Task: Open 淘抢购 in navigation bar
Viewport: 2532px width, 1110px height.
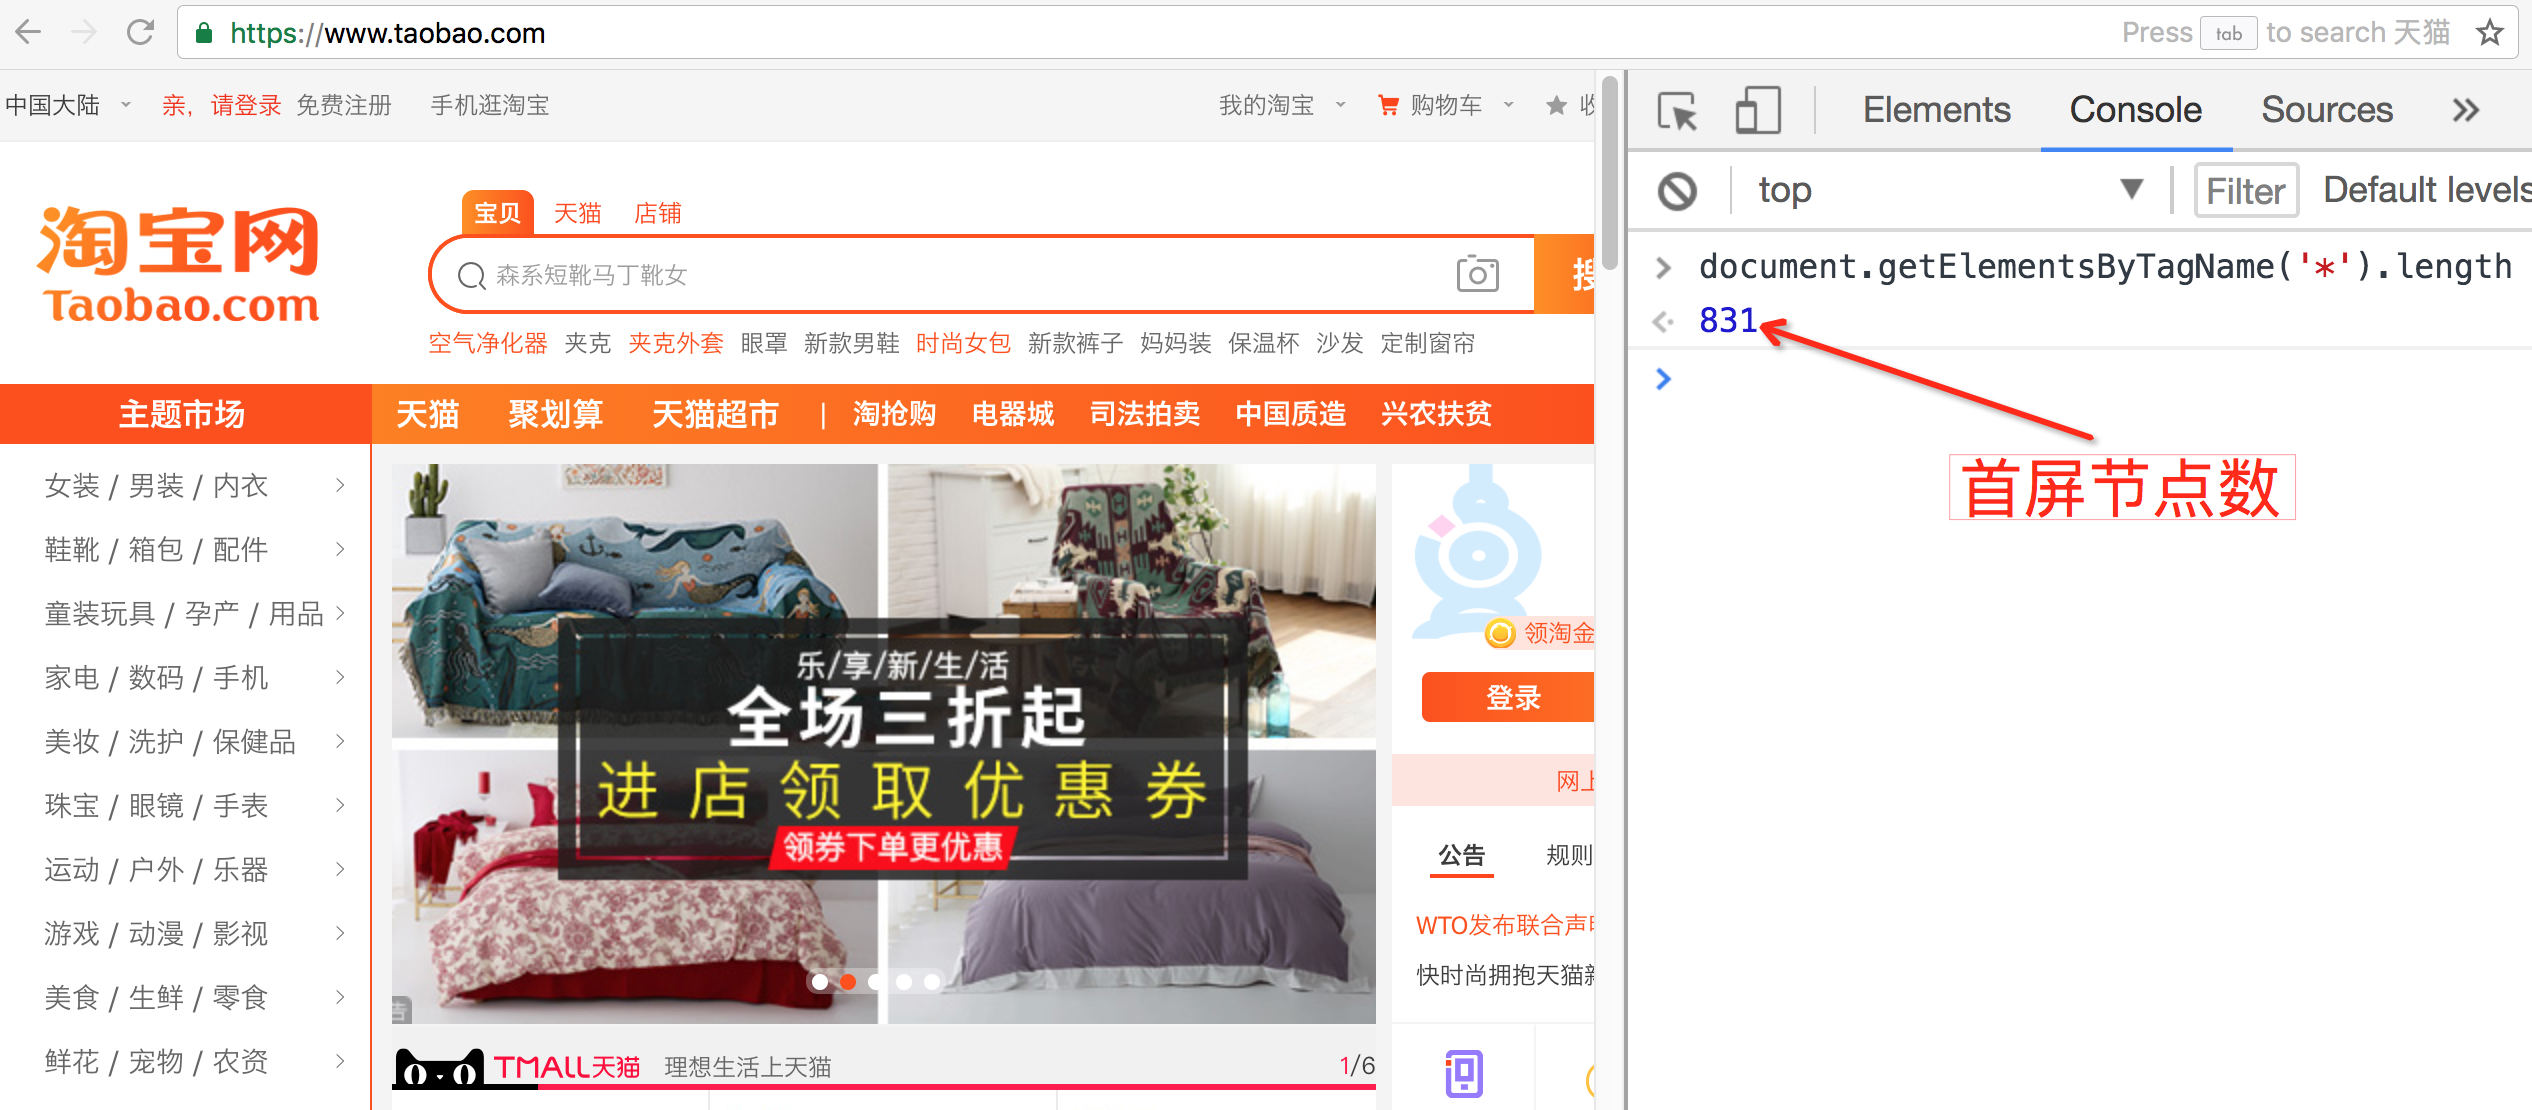Action: click(894, 414)
